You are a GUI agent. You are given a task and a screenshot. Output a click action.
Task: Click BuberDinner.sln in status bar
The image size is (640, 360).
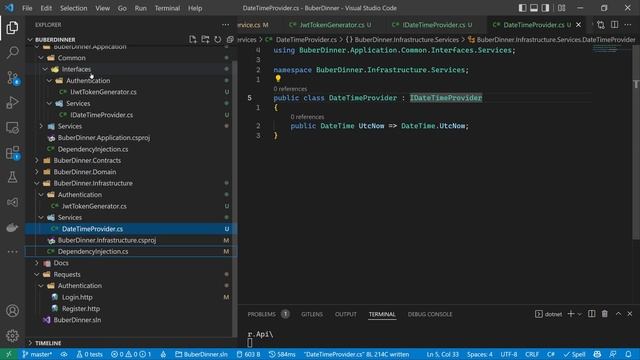pos(202,354)
